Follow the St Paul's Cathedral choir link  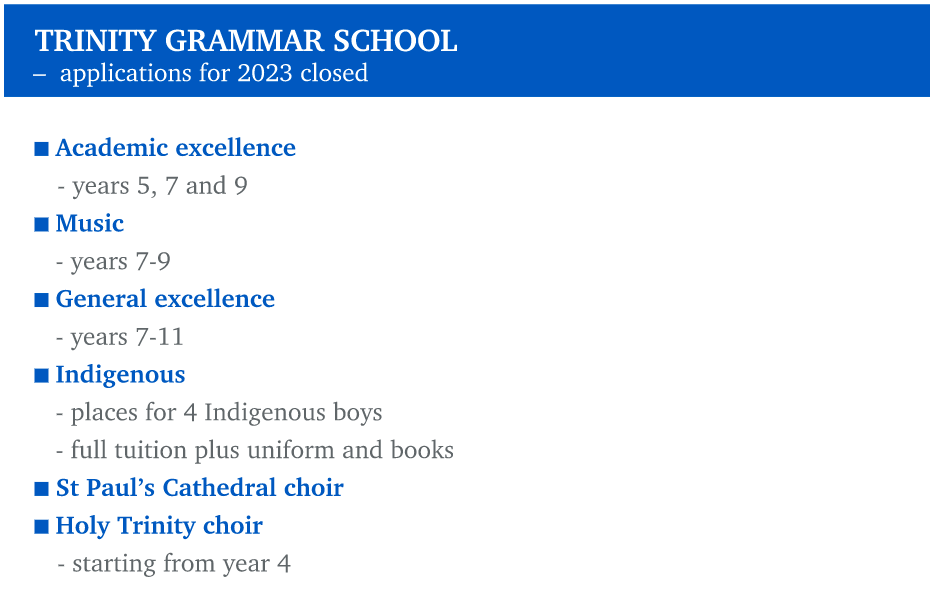tap(200, 487)
